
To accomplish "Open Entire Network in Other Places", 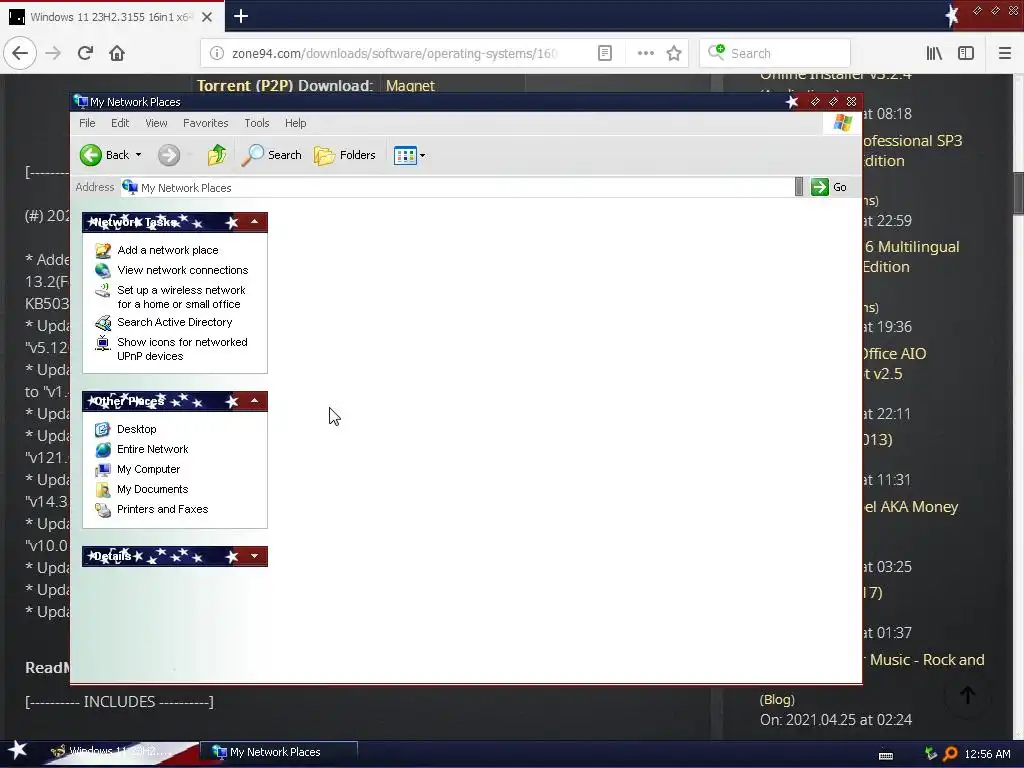I will coord(153,449).
